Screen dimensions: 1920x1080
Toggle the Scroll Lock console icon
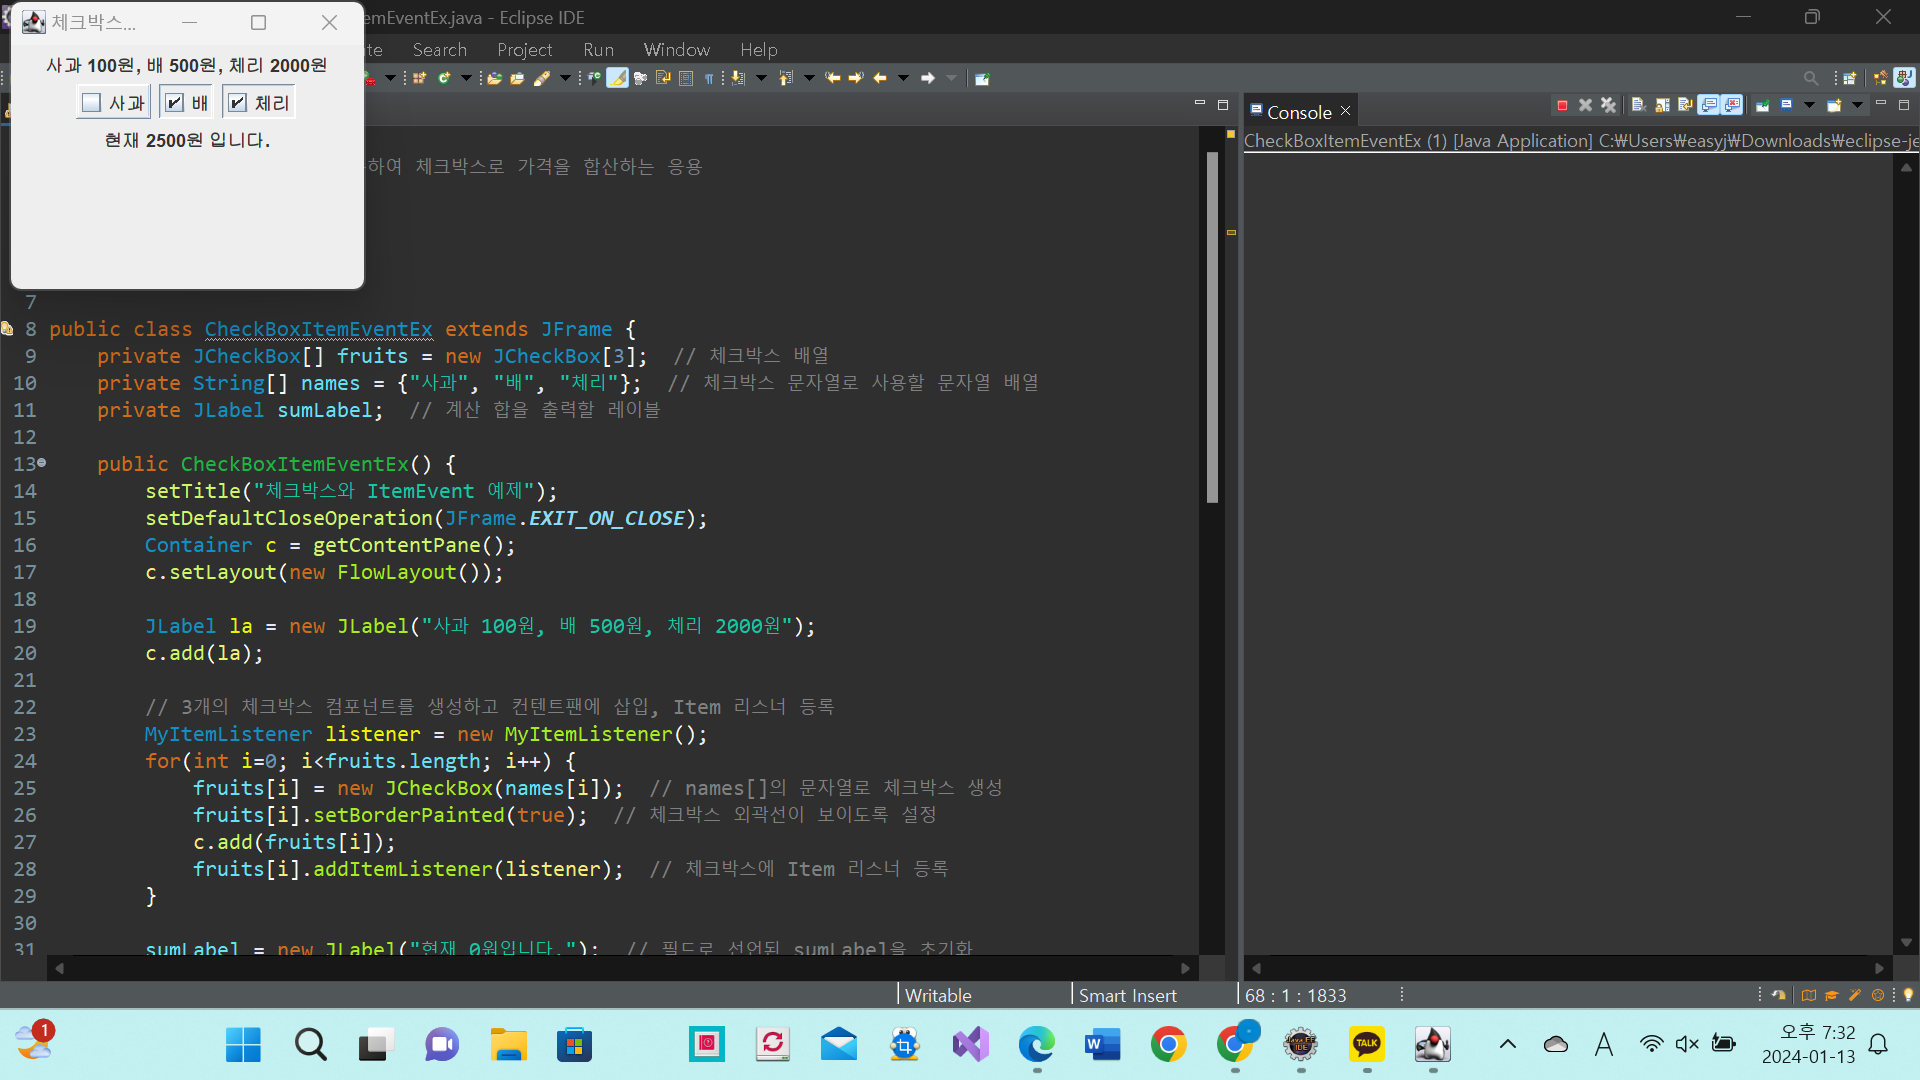pos(1662,105)
